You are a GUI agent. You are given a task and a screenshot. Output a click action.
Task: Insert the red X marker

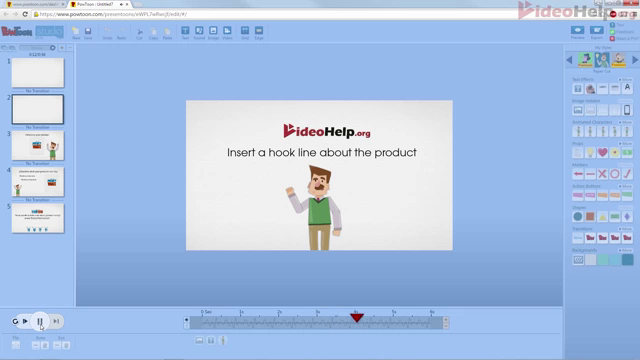point(602,174)
